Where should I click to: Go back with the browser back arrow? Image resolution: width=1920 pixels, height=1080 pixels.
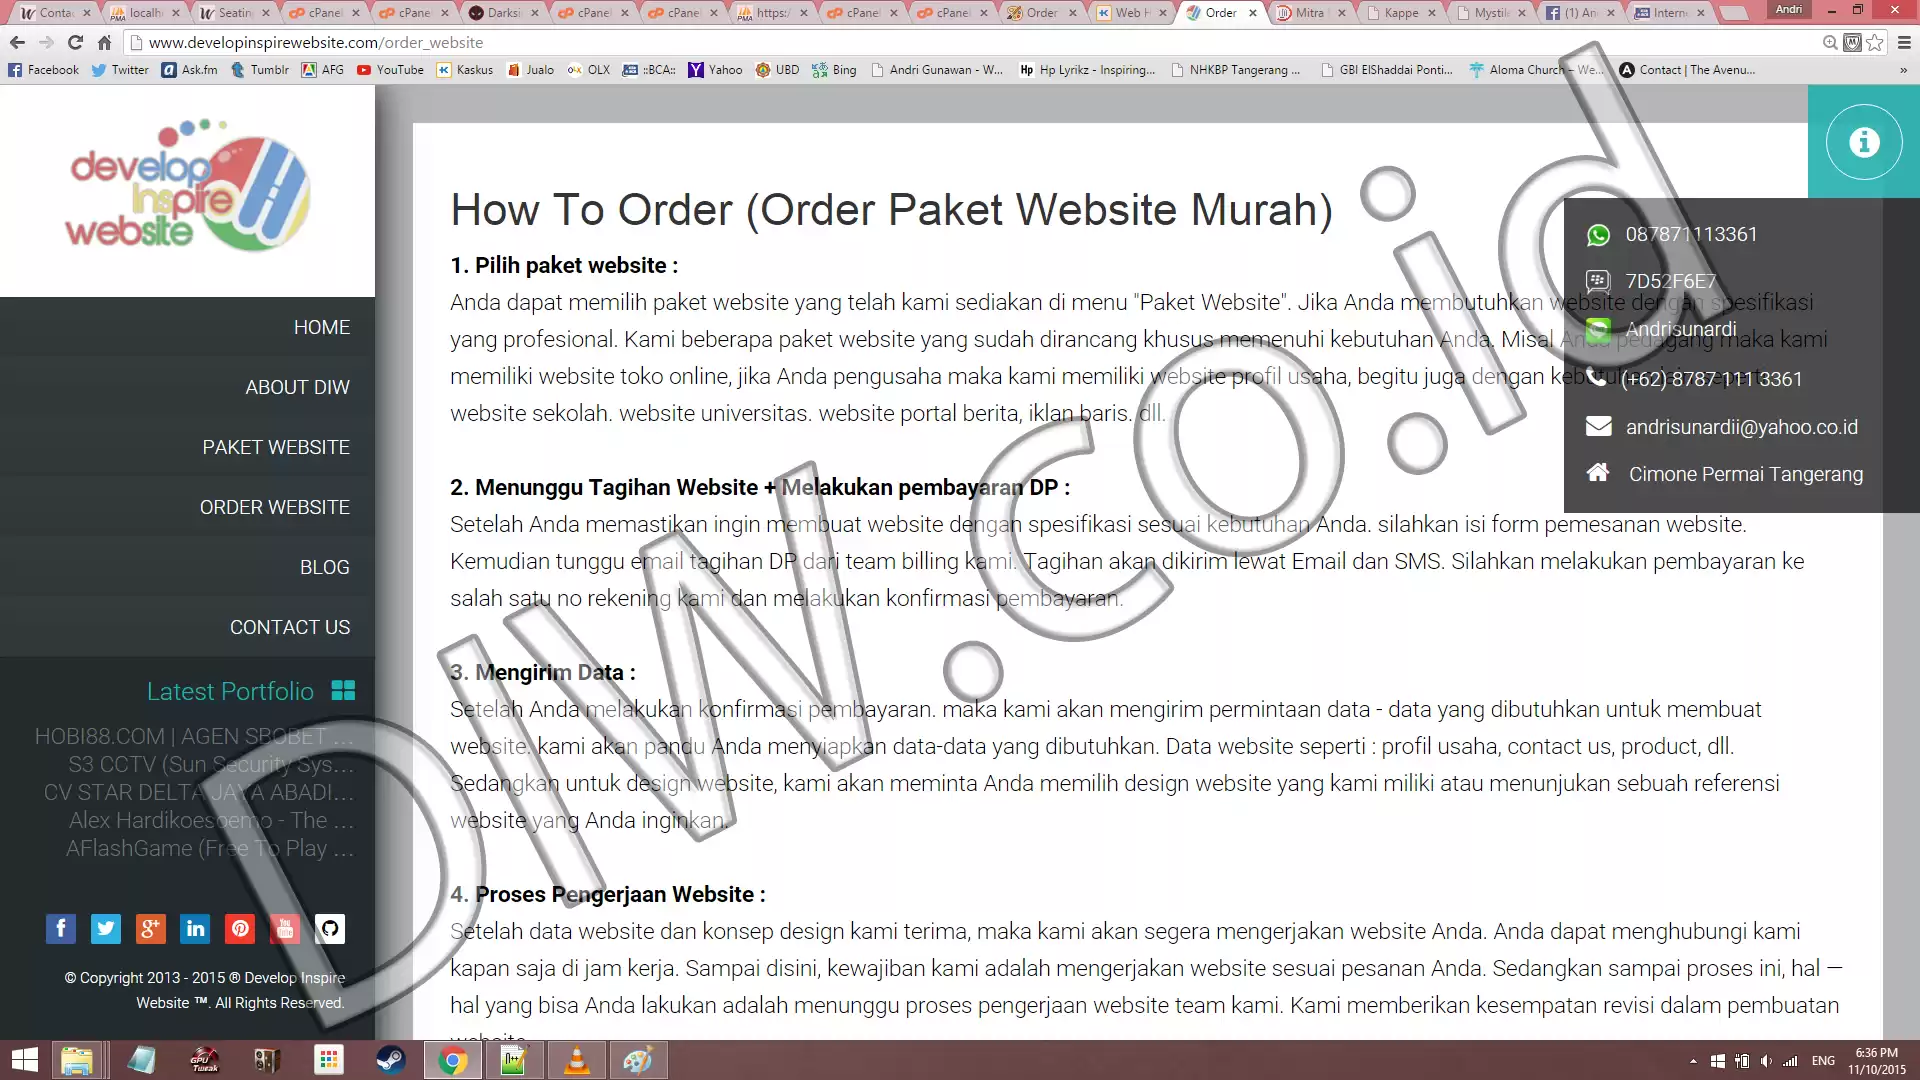(x=17, y=42)
